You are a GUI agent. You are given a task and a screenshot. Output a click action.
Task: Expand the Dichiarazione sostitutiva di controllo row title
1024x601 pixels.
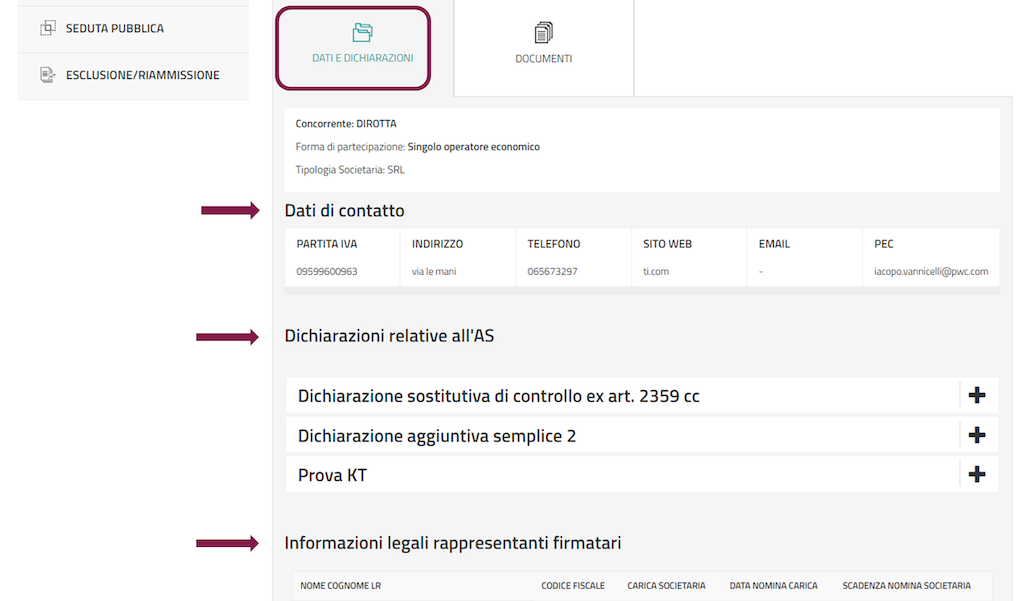click(x=498, y=396)
